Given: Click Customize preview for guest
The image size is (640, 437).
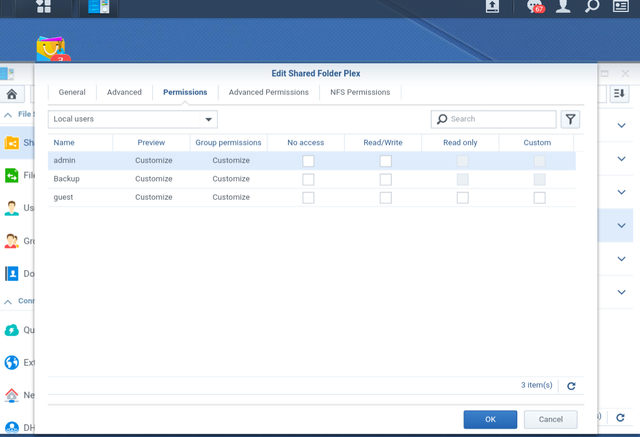Looking at the screenshot, I should pyautogui.click(x=153, y=197).
